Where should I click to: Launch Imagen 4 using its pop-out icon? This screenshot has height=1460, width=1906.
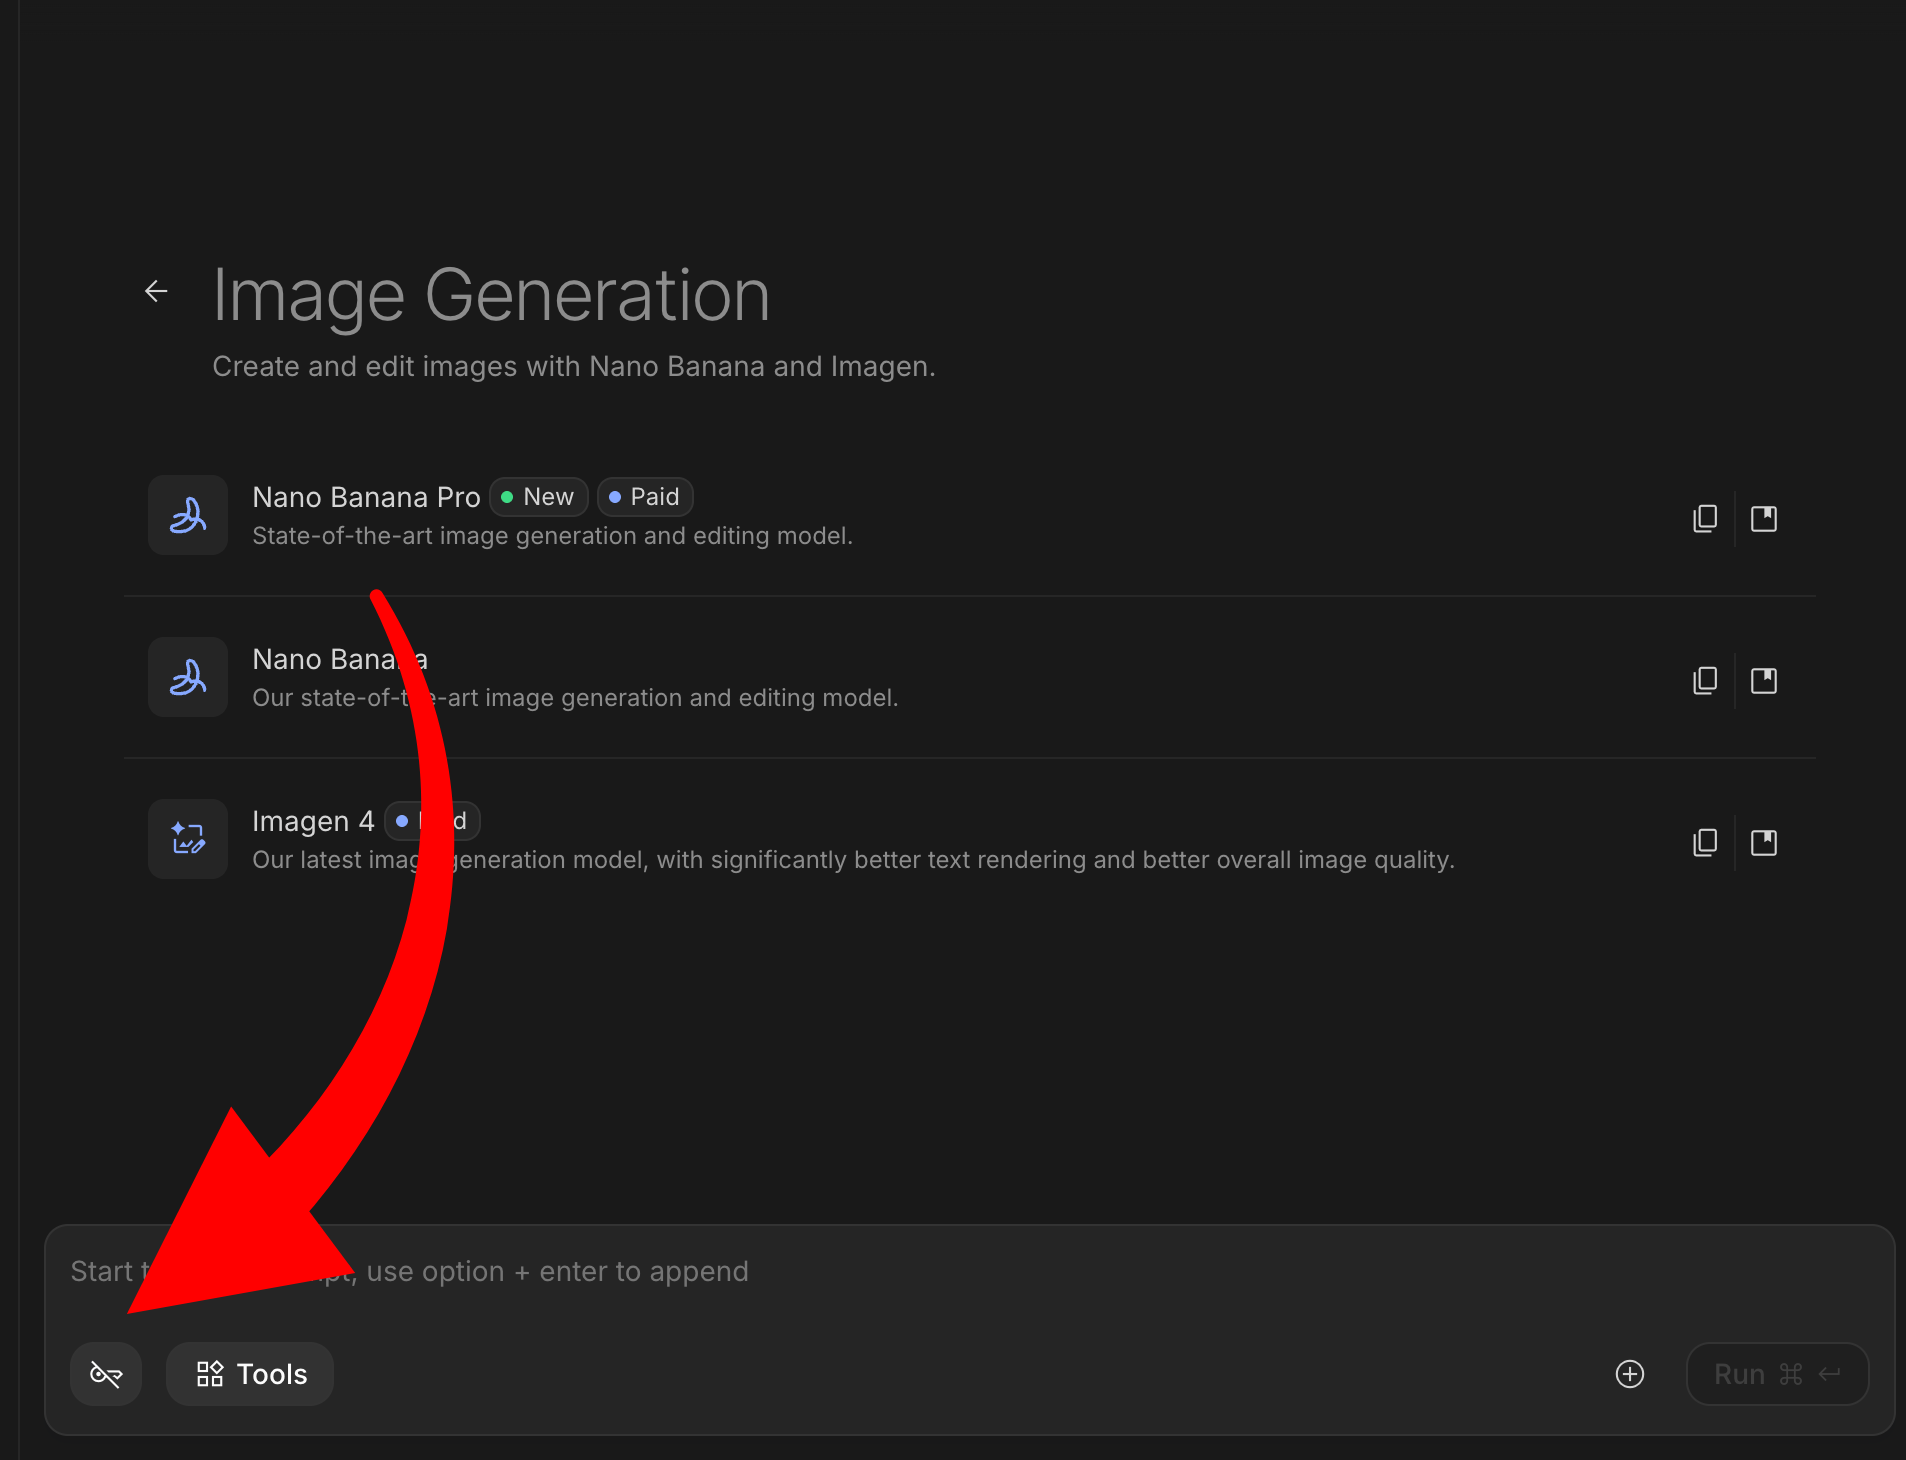point(1764,843)
